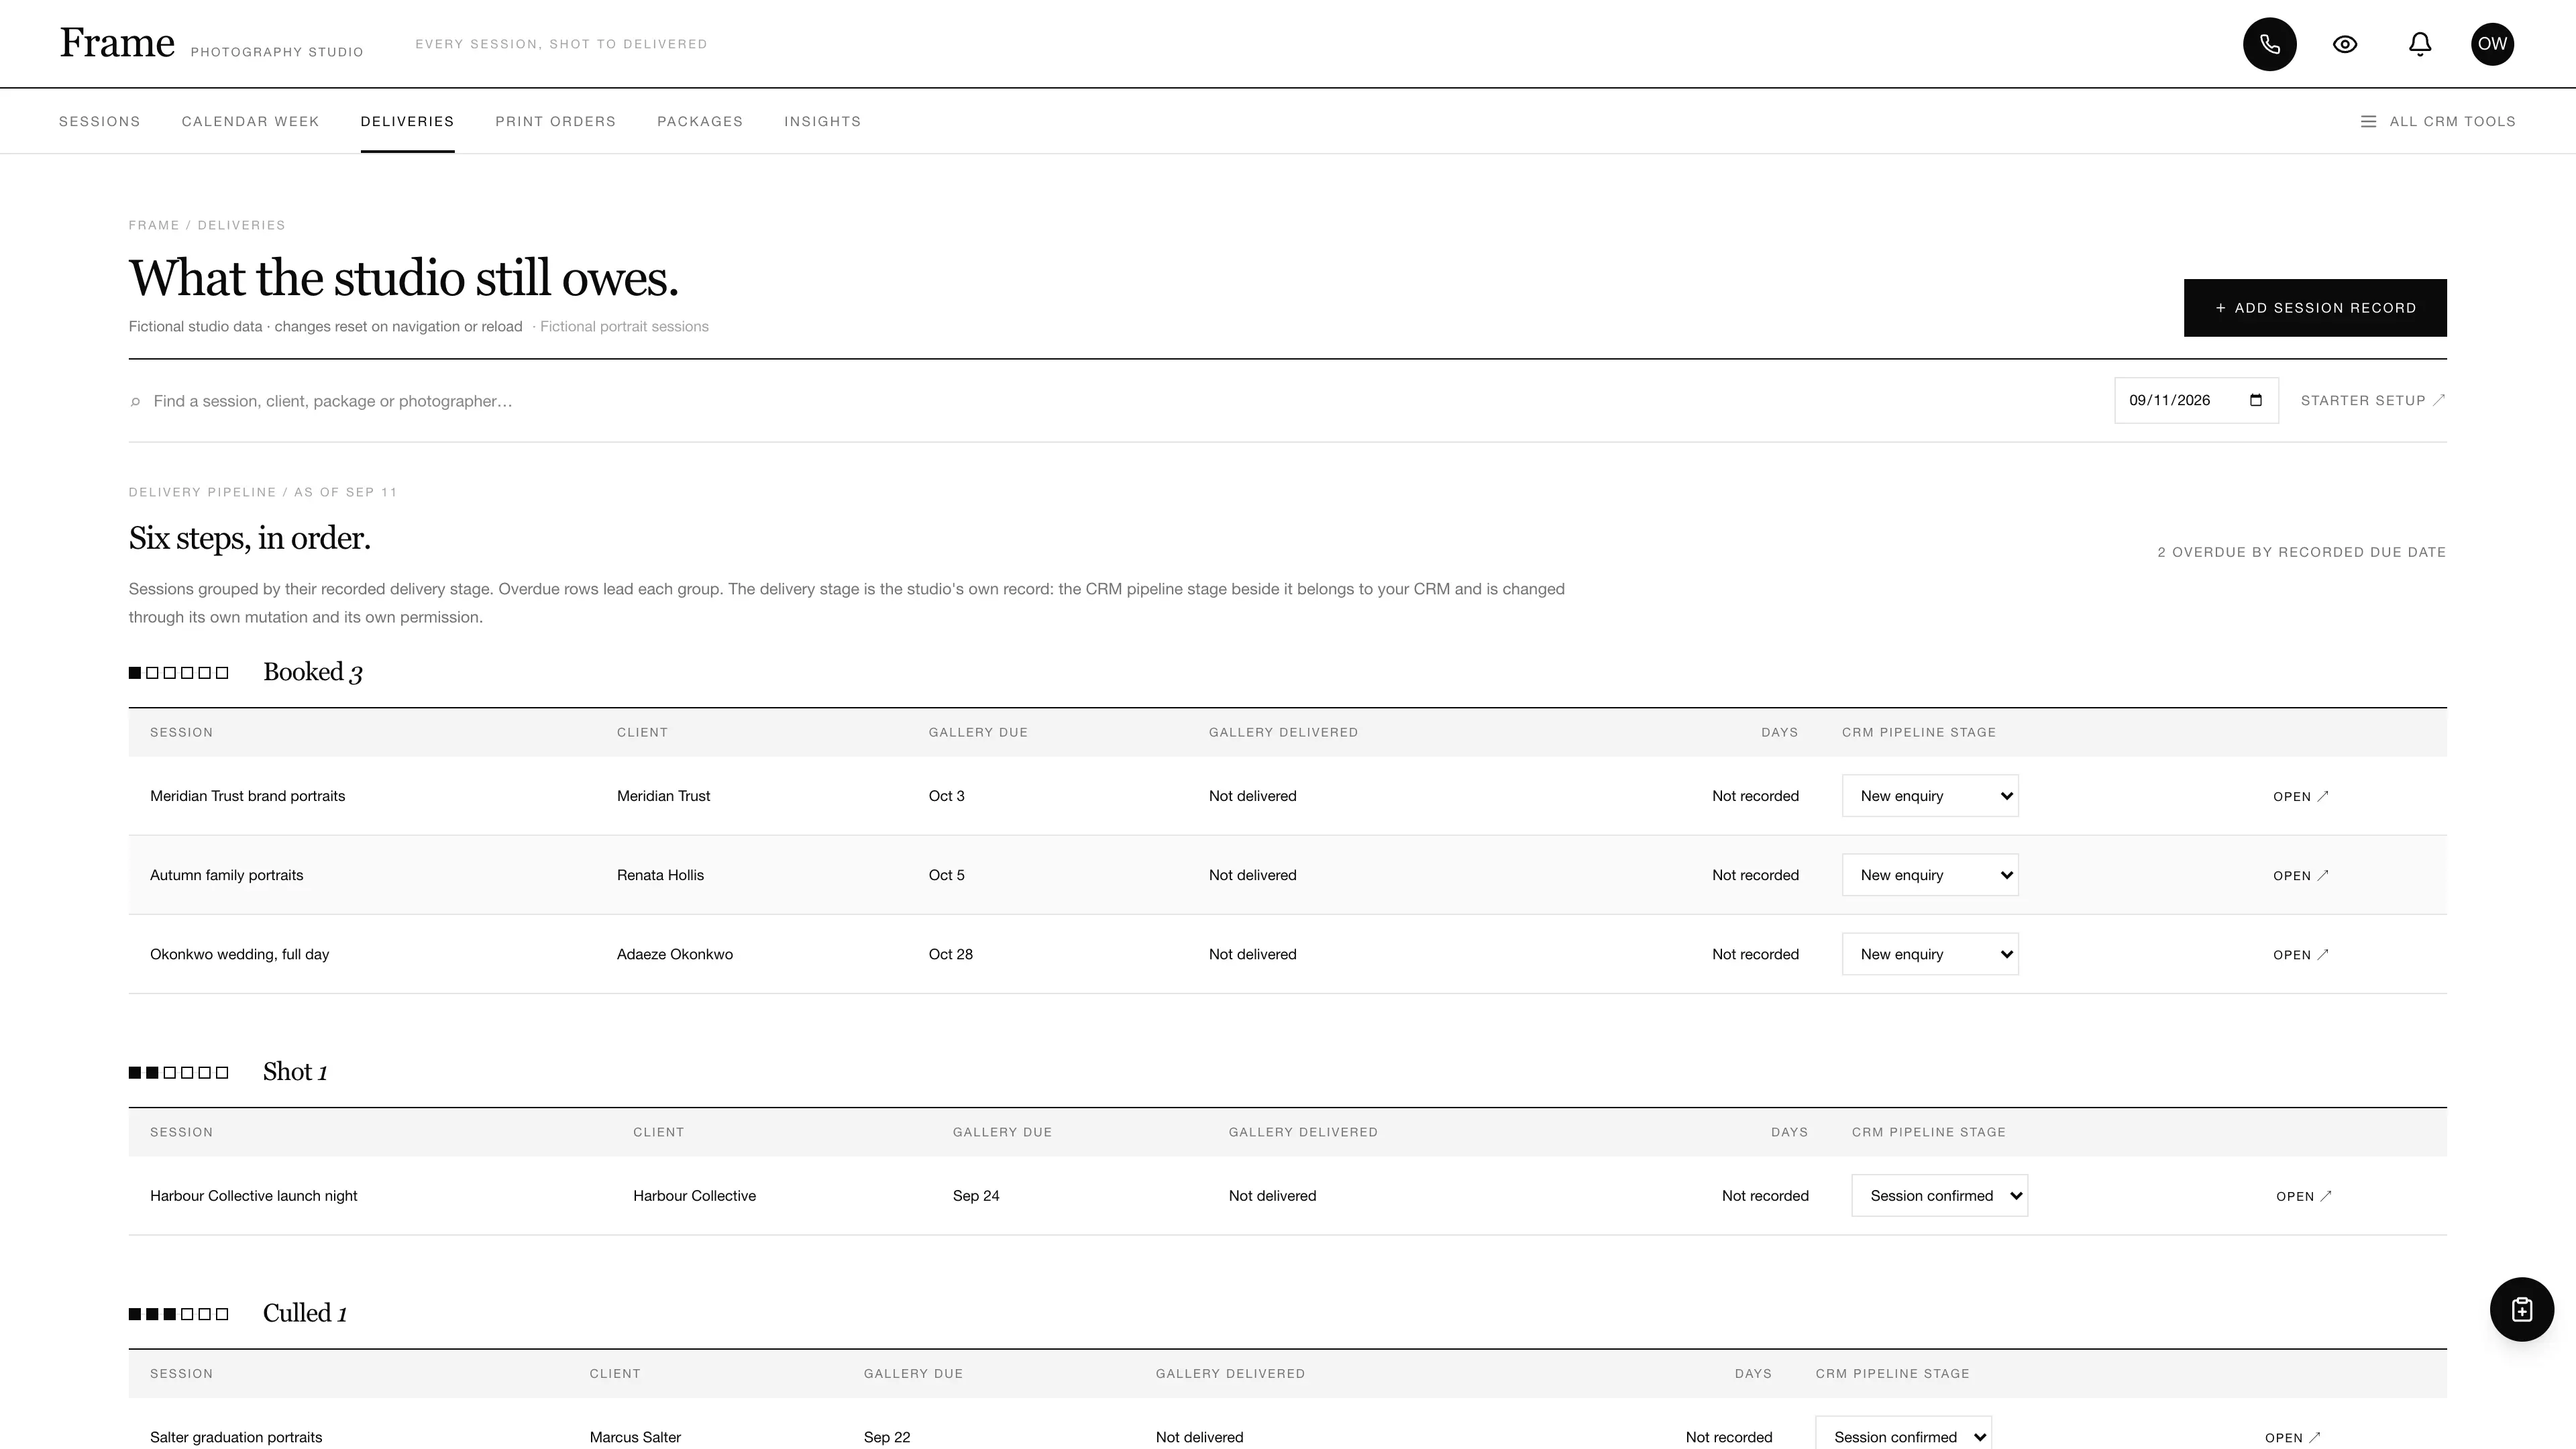Click the Booked stage progress squares

(179, 673)
